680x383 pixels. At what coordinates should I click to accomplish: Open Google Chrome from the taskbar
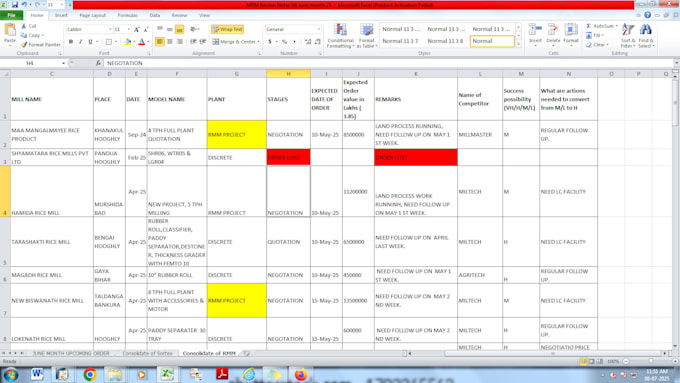90,375
